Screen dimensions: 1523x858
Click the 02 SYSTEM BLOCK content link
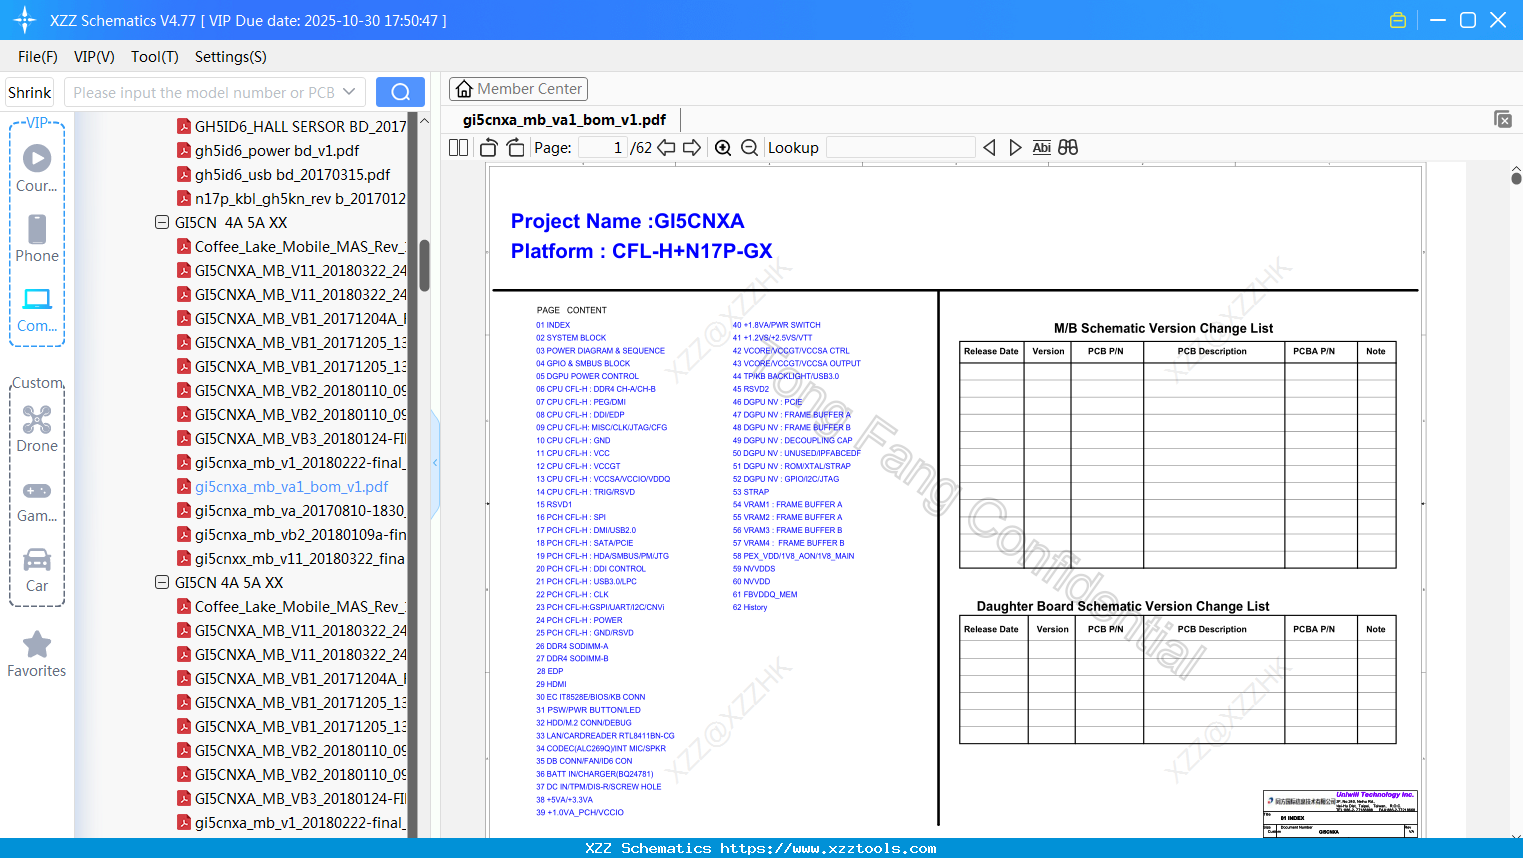[571, 338]
